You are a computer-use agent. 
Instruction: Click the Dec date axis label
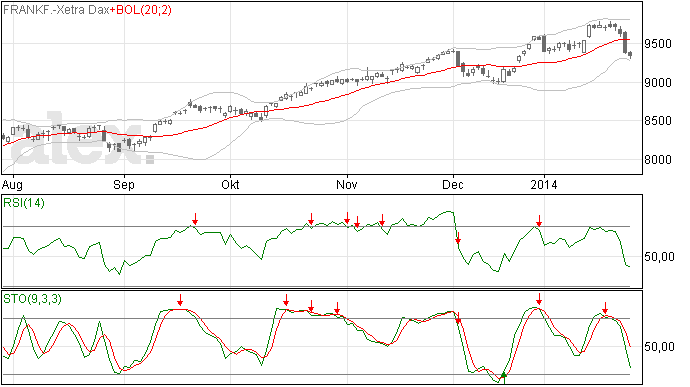coord(453,184)
